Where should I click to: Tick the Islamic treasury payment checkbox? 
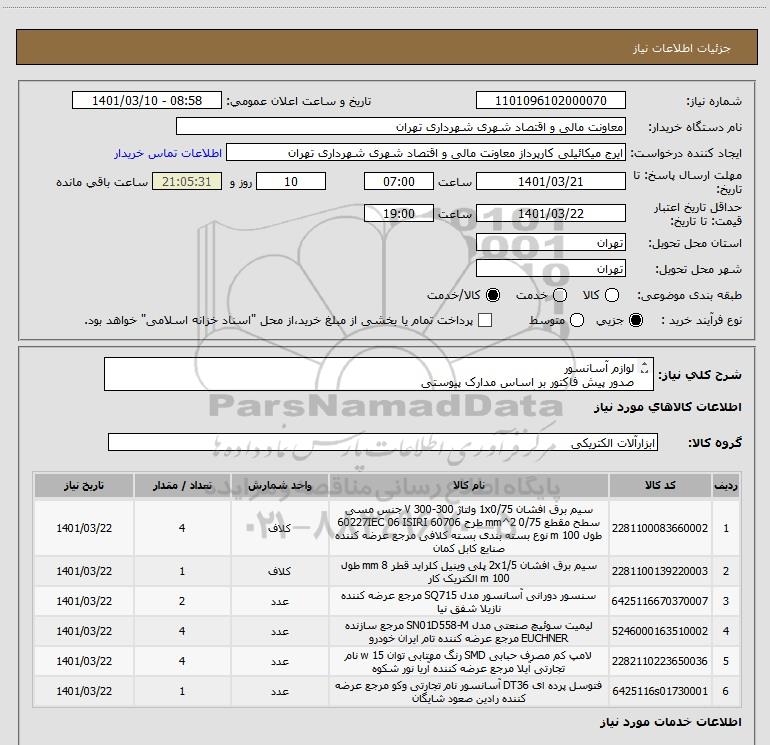pos(485,320)
